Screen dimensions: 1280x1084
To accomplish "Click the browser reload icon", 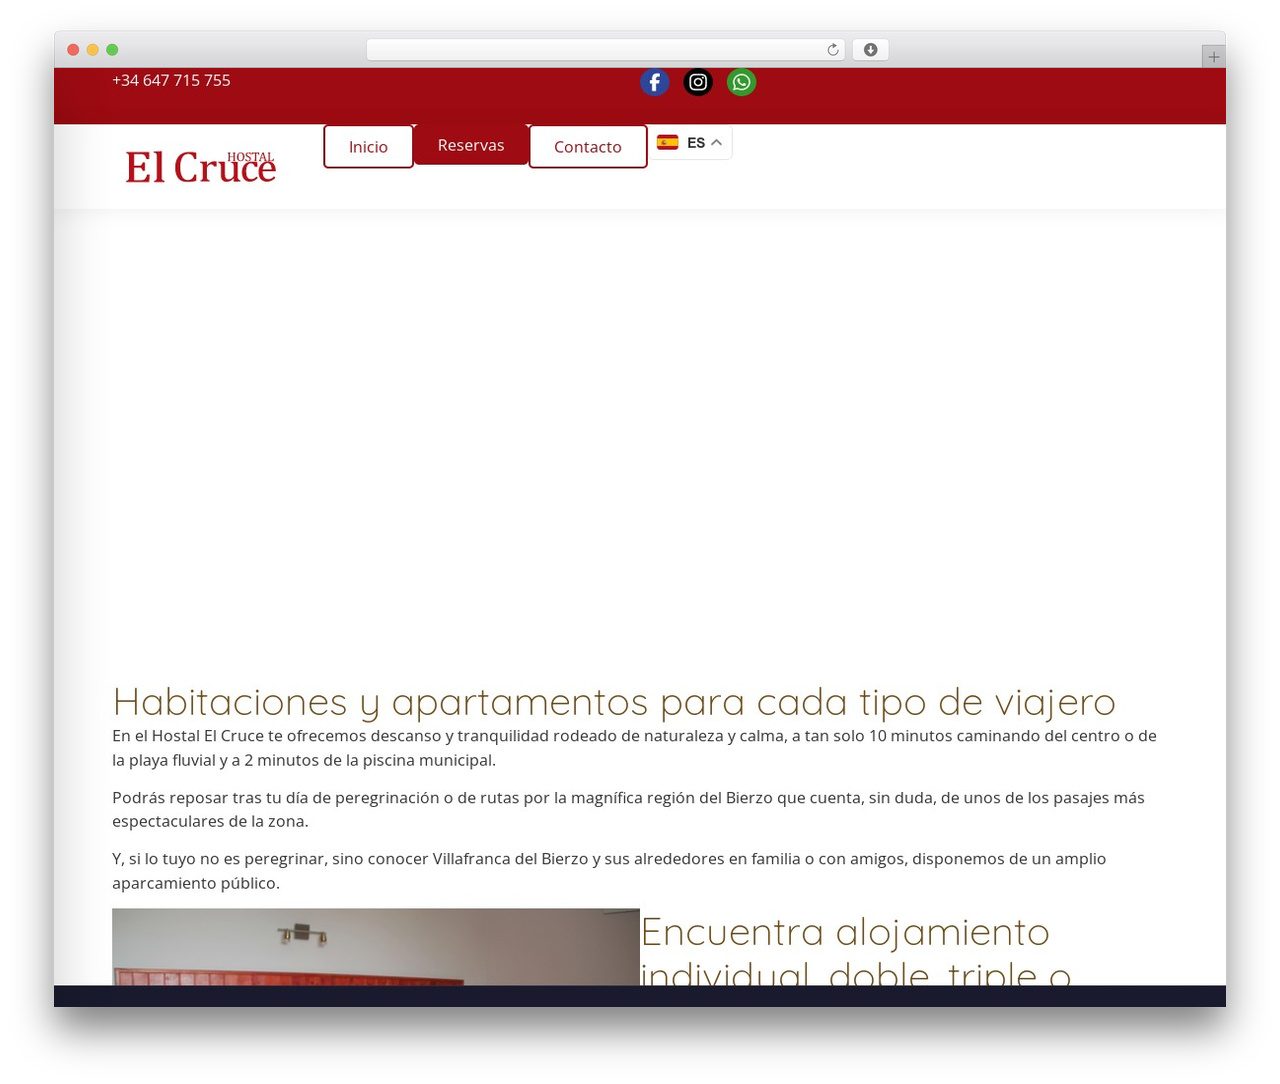I will (x=833, y=50).
